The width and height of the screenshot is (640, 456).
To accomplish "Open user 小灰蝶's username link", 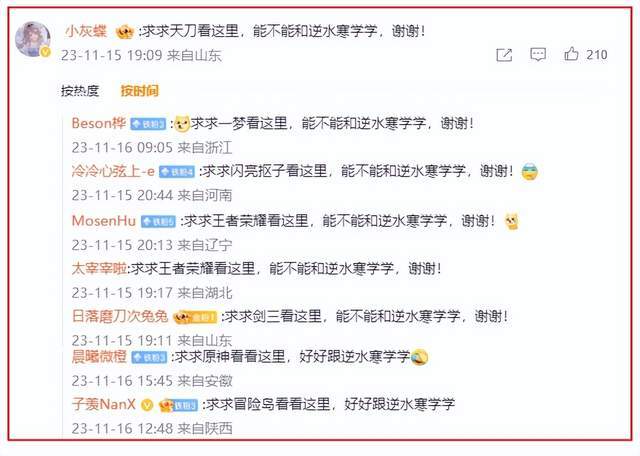I will click(x=86, y=31).
